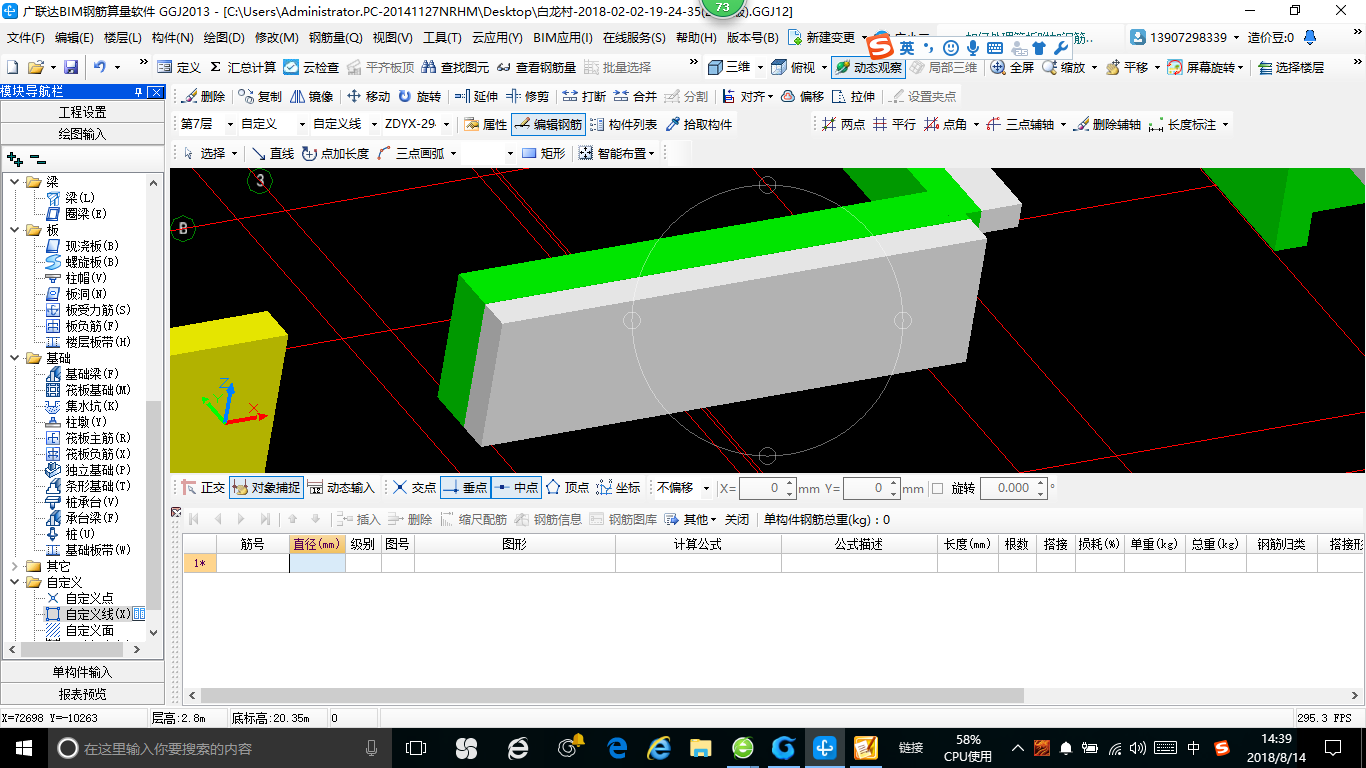This screenshot has width=1366, height=768.
Task: Open the 文件(F) menu
Action: [26, 38]
